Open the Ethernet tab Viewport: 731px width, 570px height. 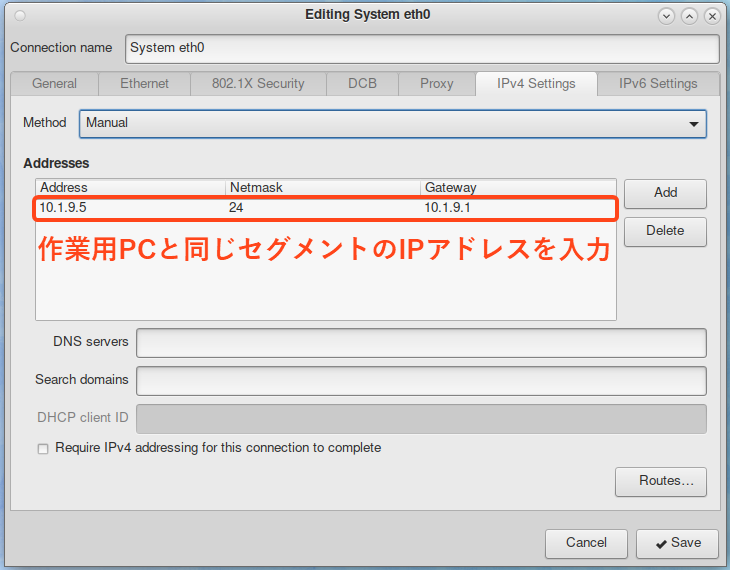[144, 84]
